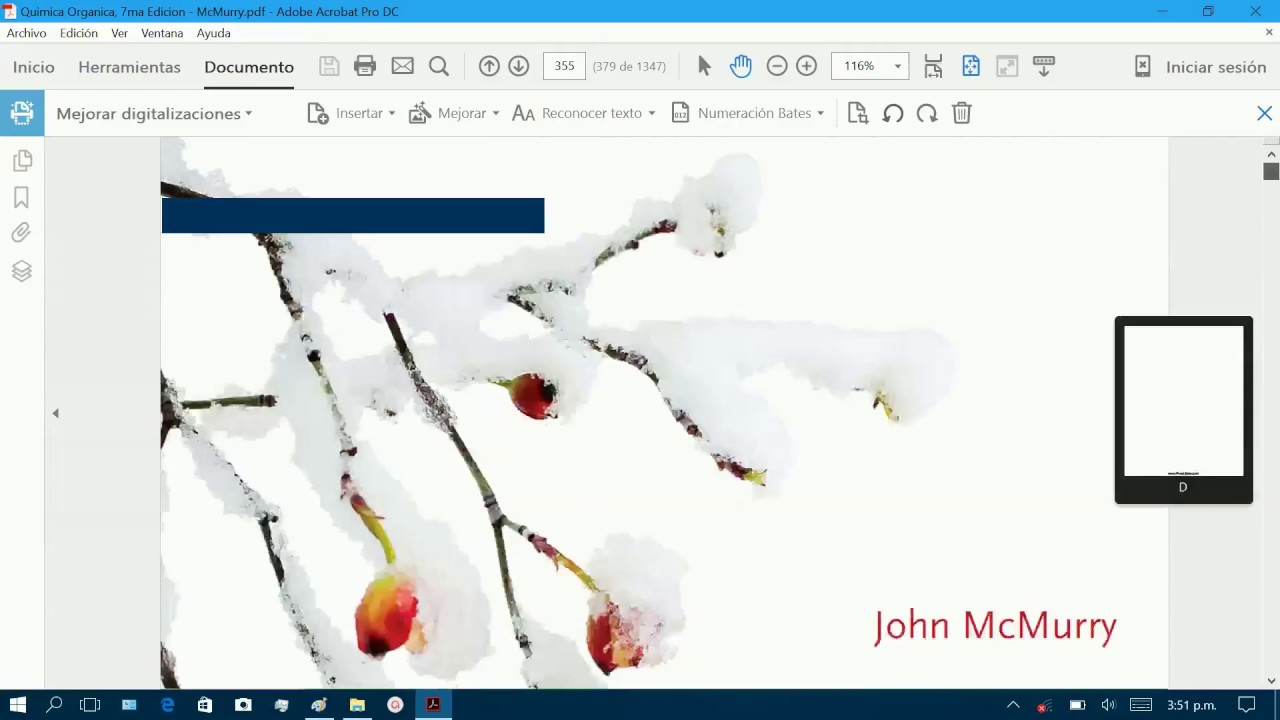Viewport: 1280px width, 720px height.
Task: Expand the left navigation pane arrow
Action: click(55, 413)
